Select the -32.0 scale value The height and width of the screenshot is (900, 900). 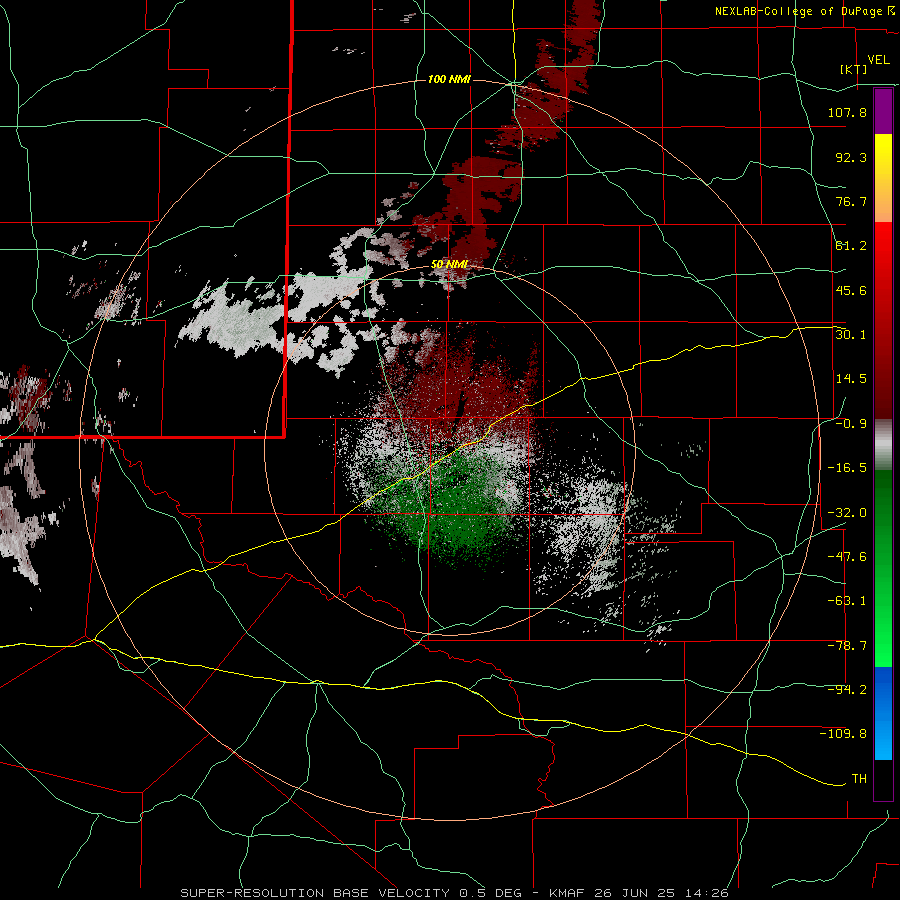tap(847, 513)
